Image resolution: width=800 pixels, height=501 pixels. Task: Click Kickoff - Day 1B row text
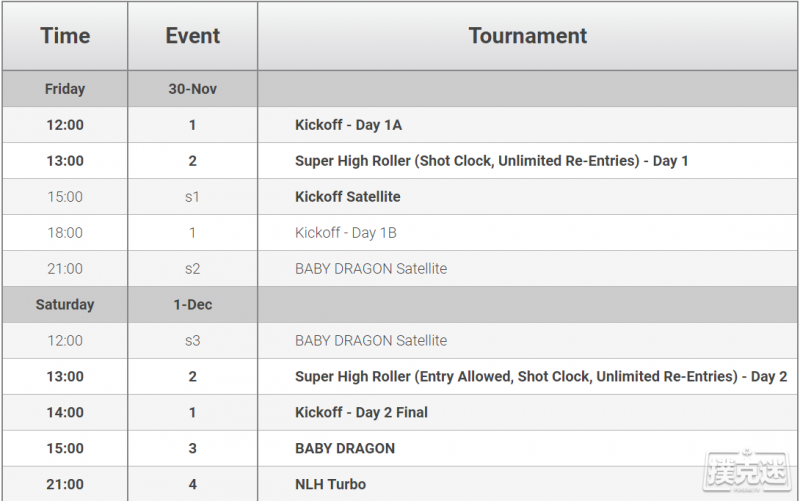[x=345, y=233]
